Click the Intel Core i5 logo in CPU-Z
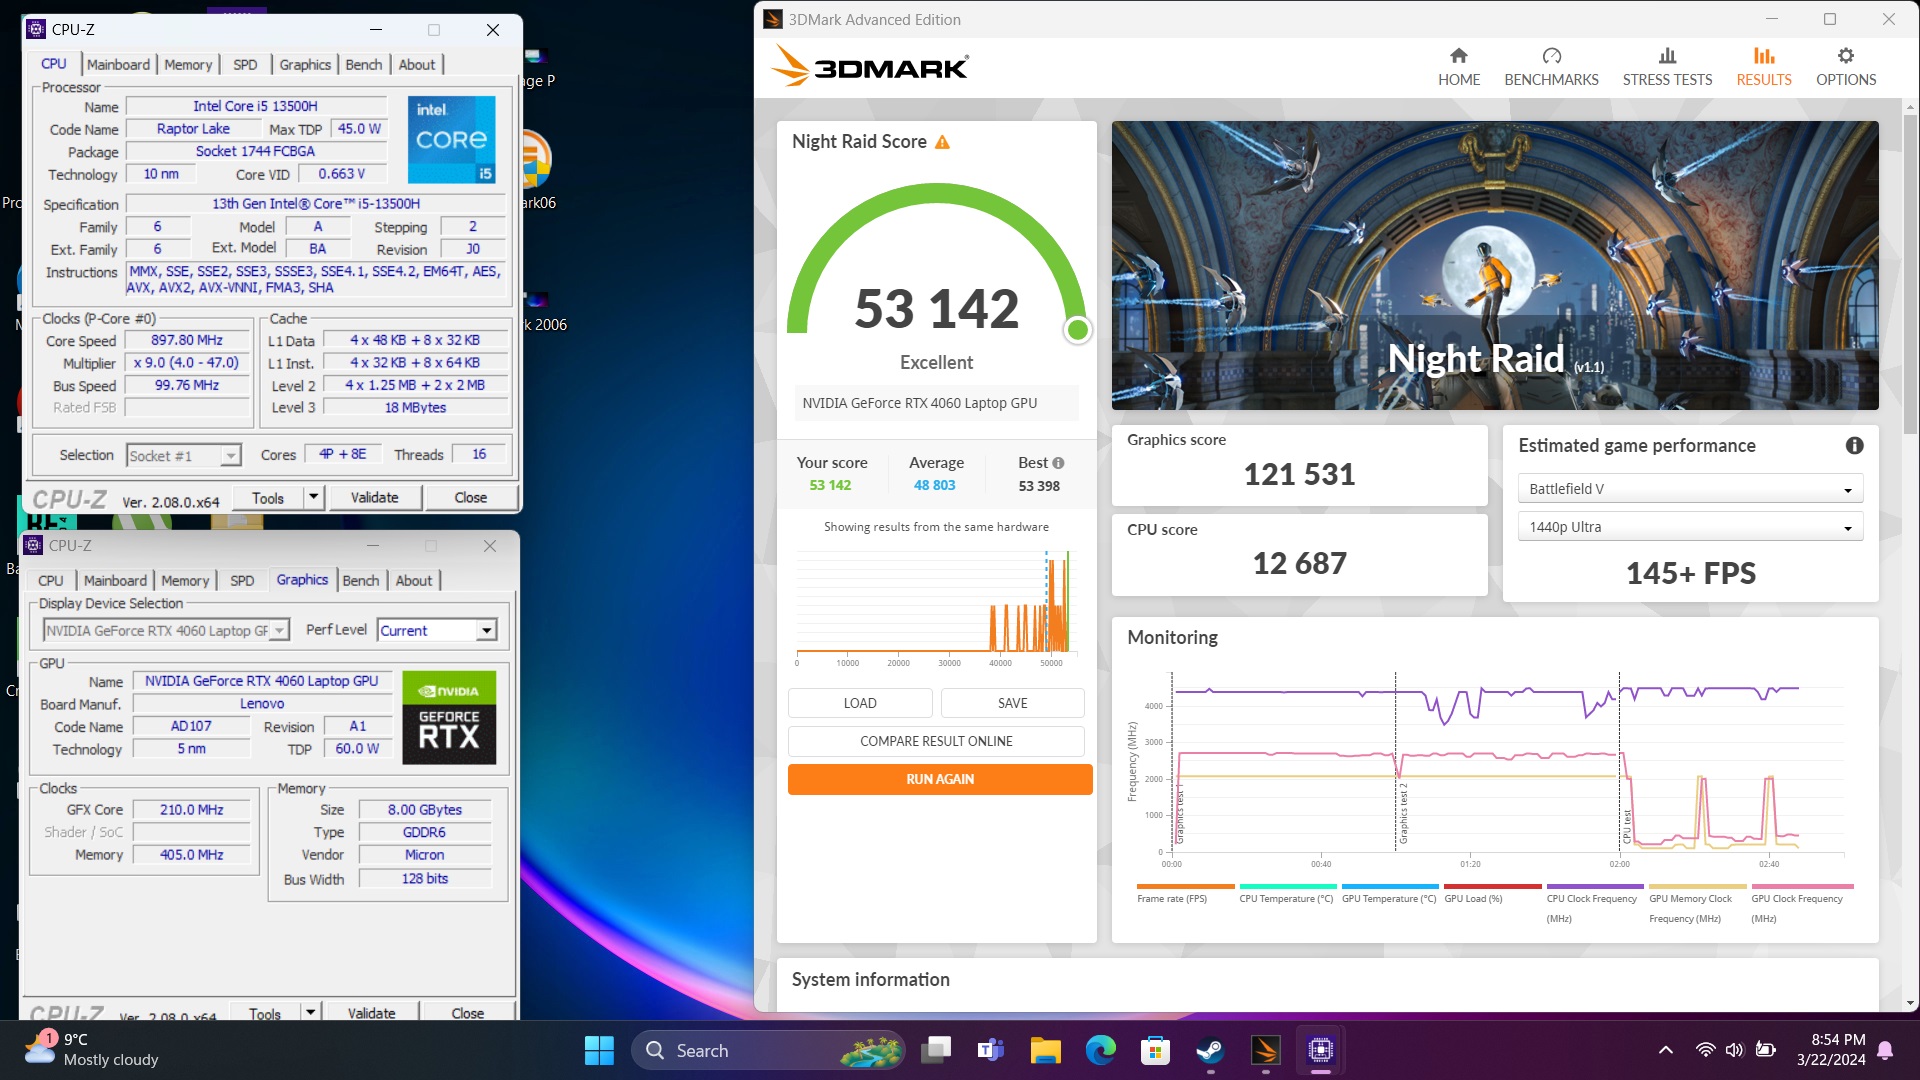Image resolution: width=1920 pixels, height=1080 pixels. click(x=451, y=139)
